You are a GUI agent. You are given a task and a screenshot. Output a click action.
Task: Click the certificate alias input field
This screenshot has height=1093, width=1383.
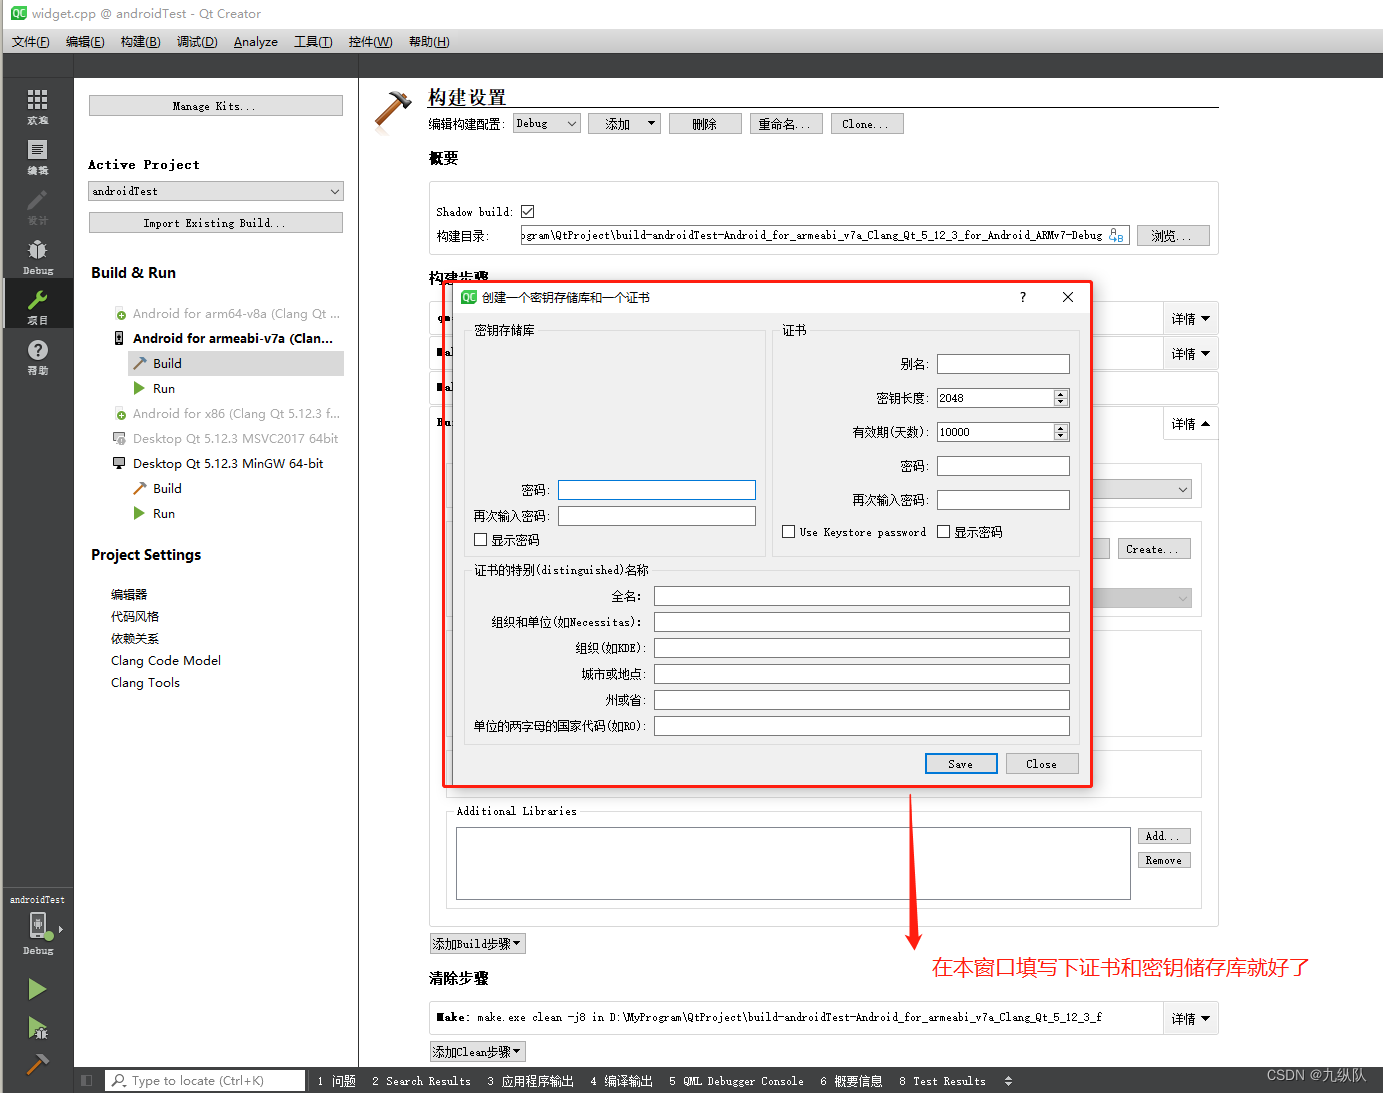pyautogui.click(x=1003, y=364)
